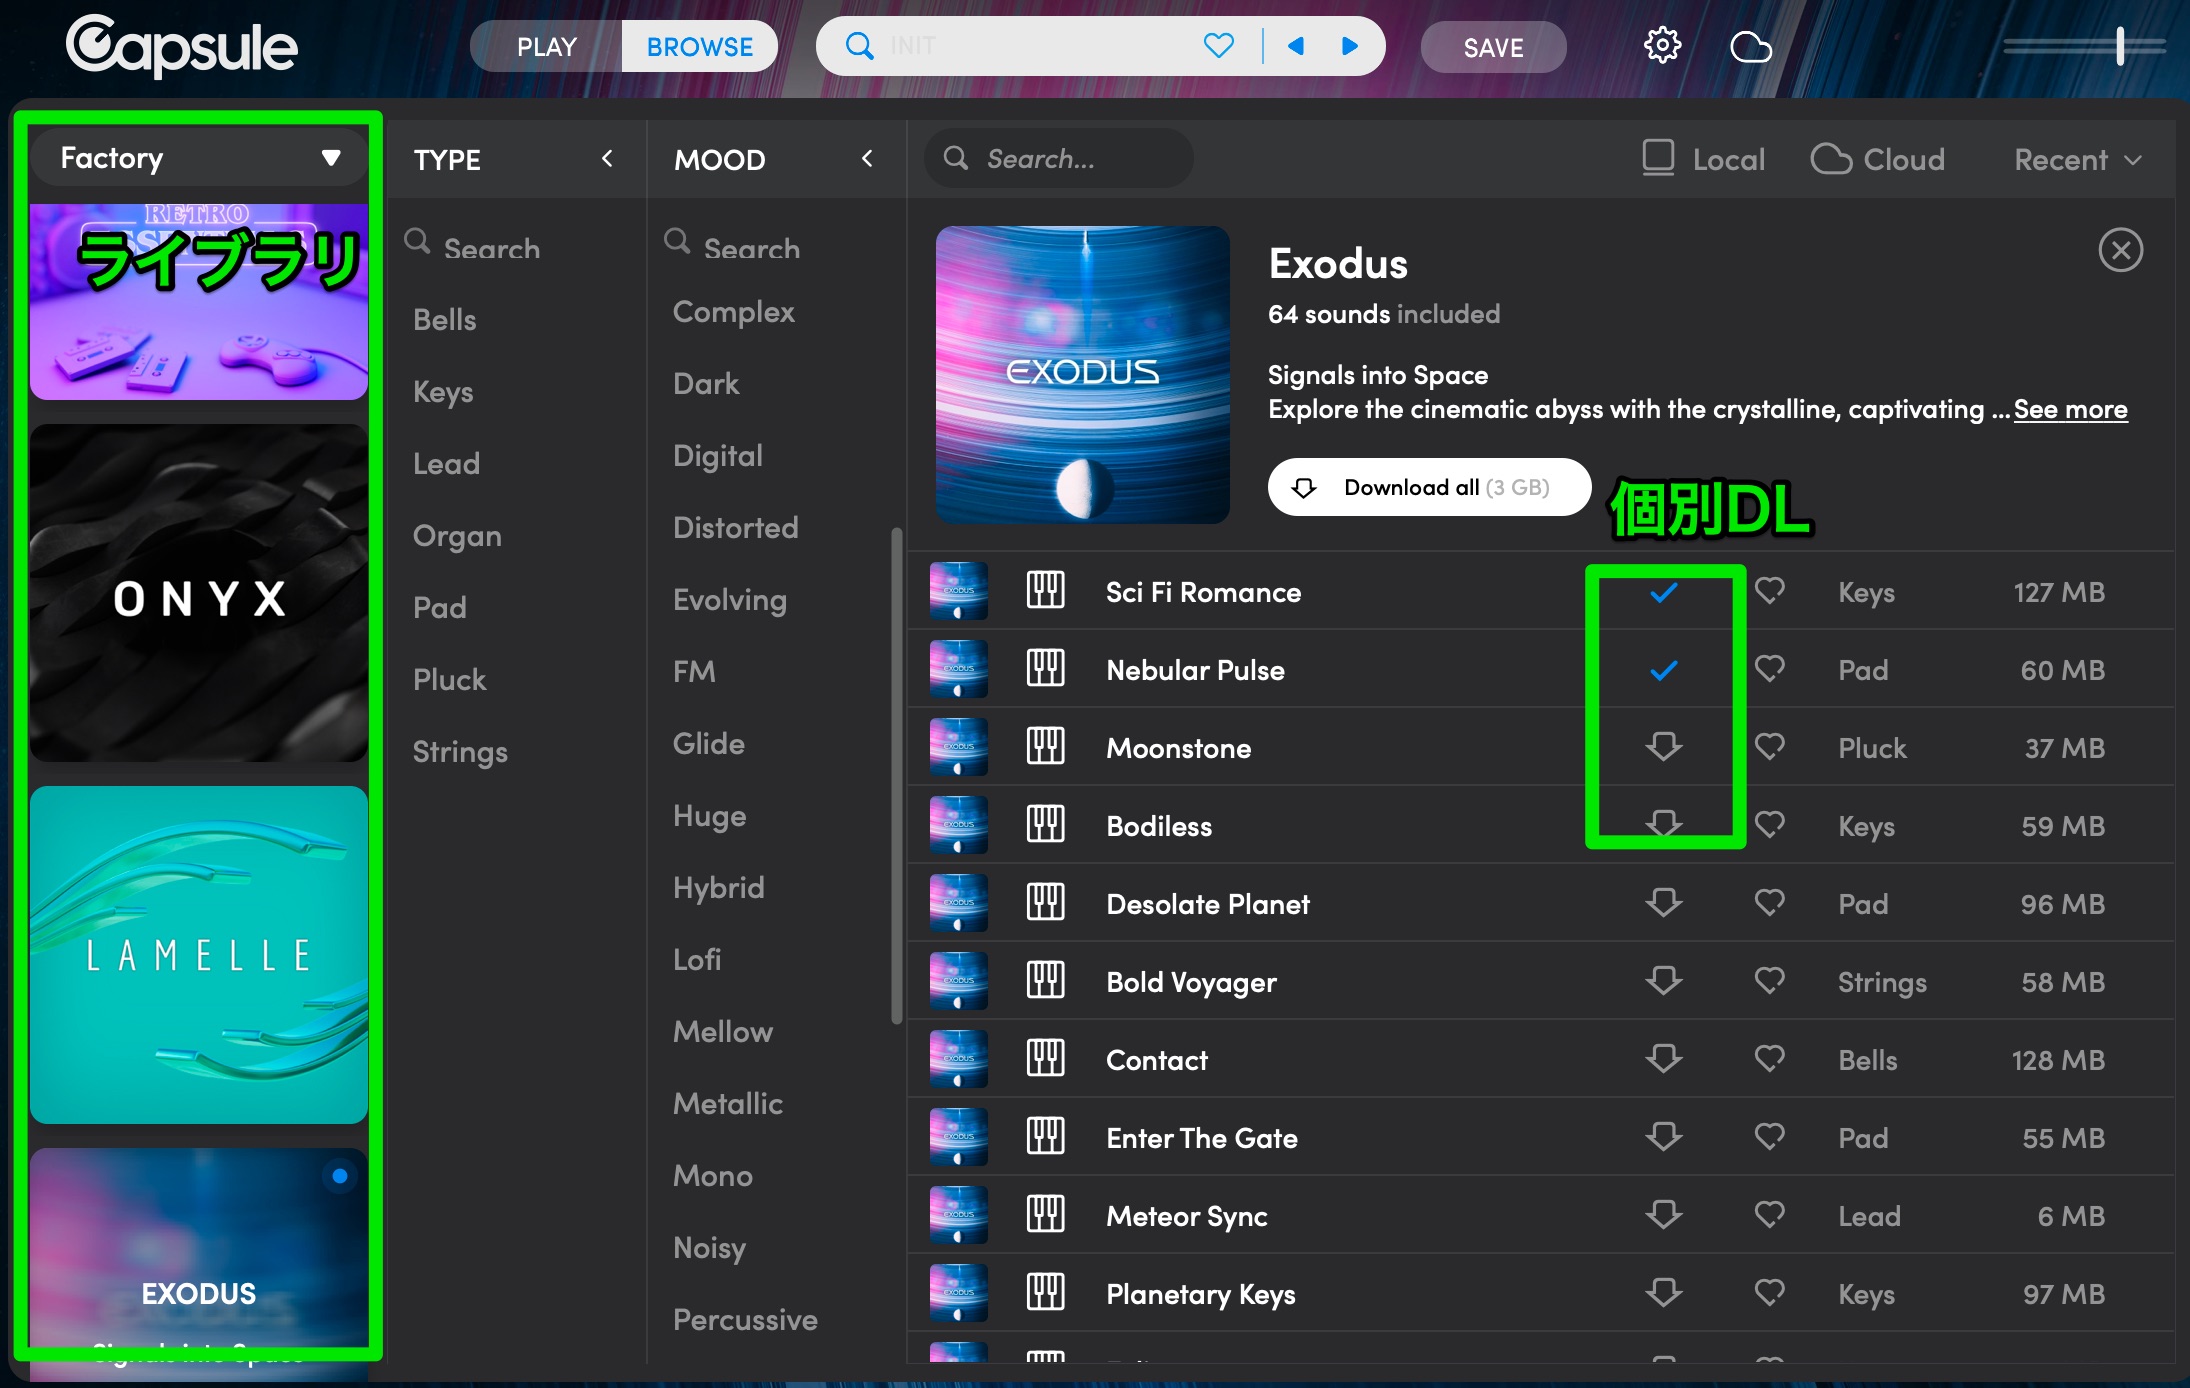Toggle the Cloud filter
The image size is (2190, 1388).
[1878, 159]
